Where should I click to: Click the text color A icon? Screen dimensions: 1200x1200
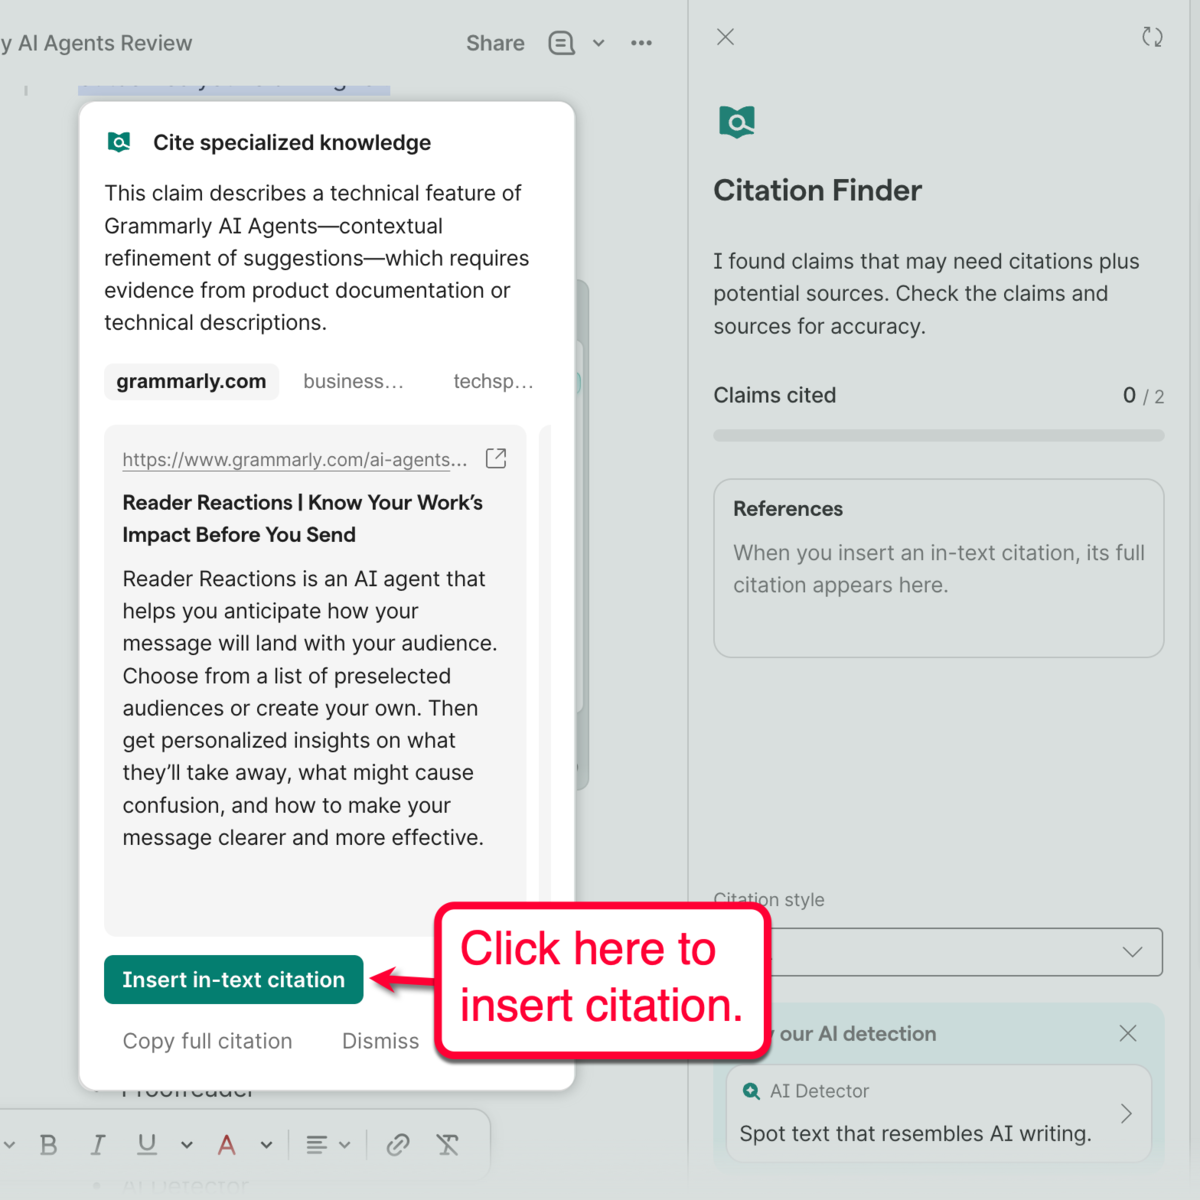tap(227, 1145)
